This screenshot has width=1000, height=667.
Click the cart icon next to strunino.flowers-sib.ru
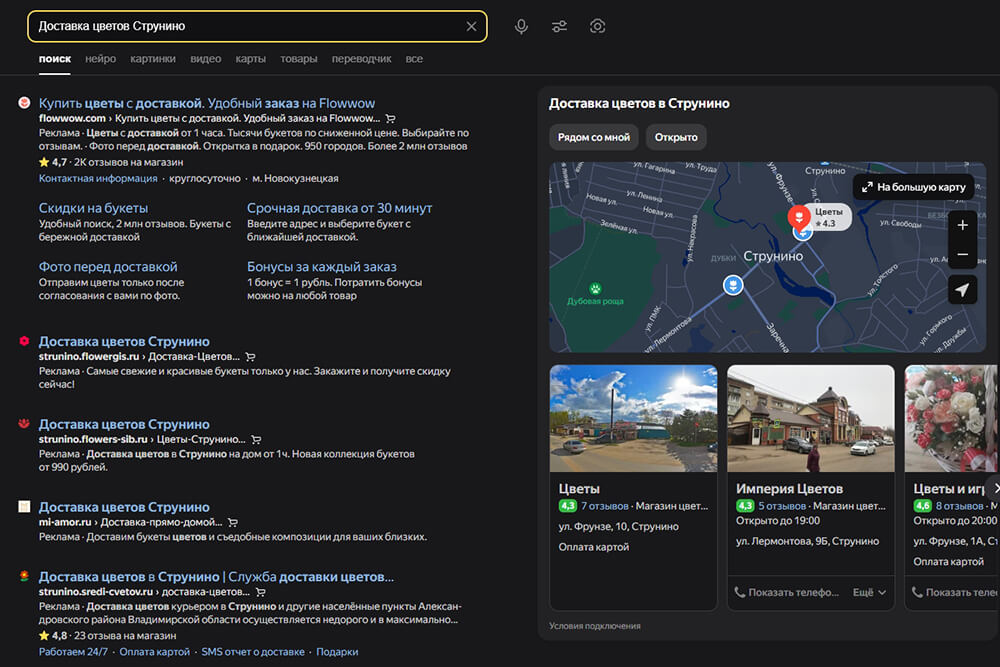[256, 440]
